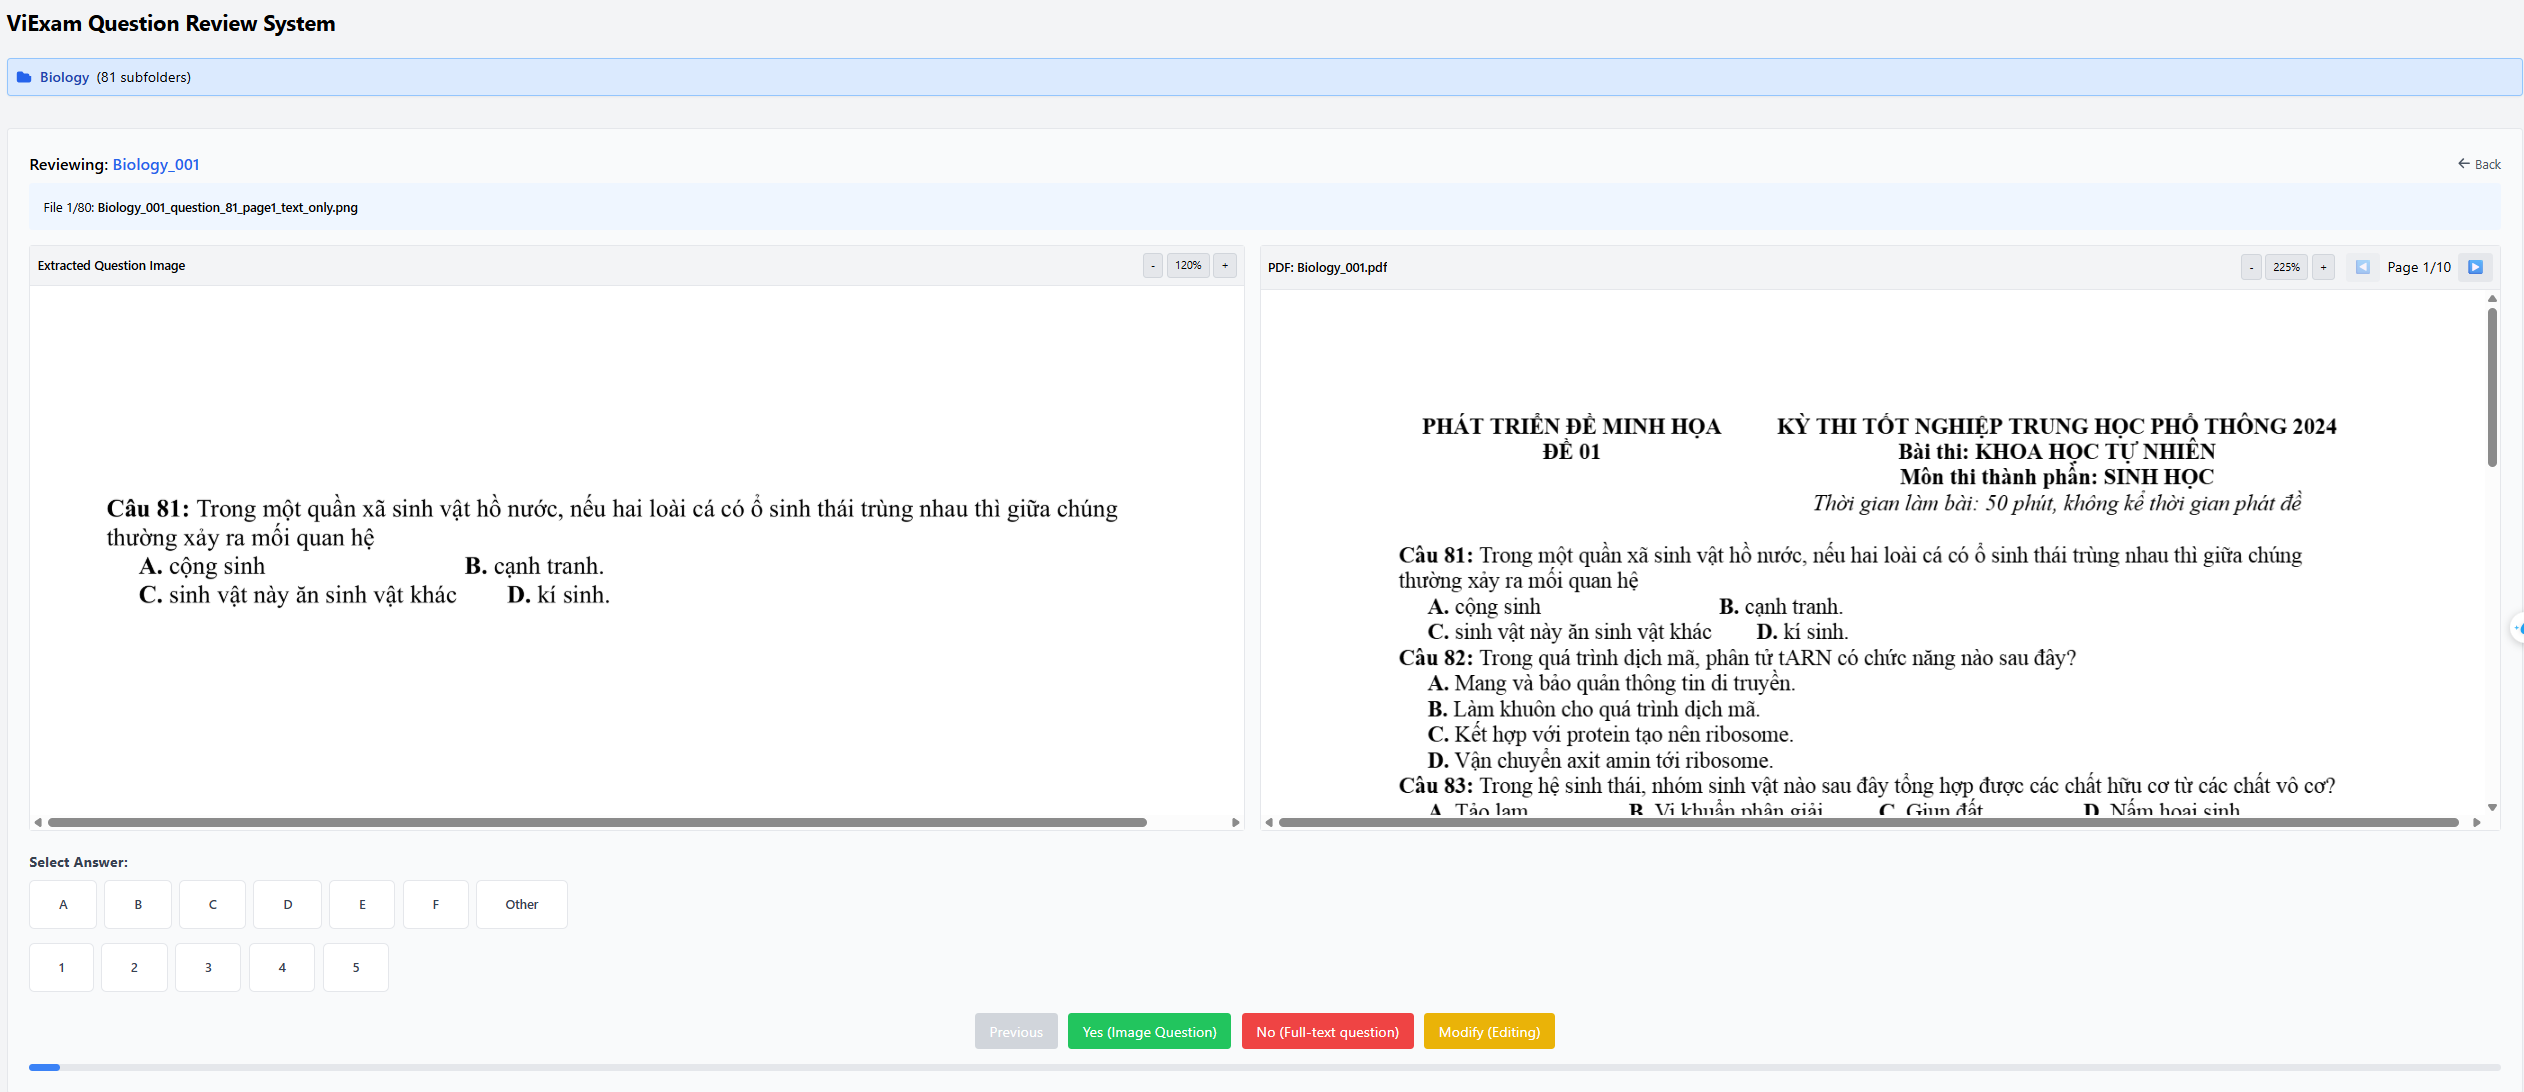This screenshot has height=1092, width=2524.
Task: Expand Biology 81 subfolders bar
Action: coord(1264,77)
